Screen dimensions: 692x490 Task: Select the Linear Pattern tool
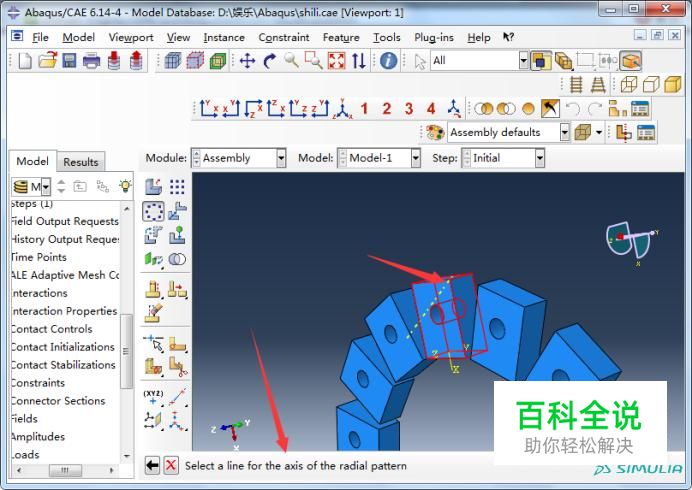coord(177,187)
